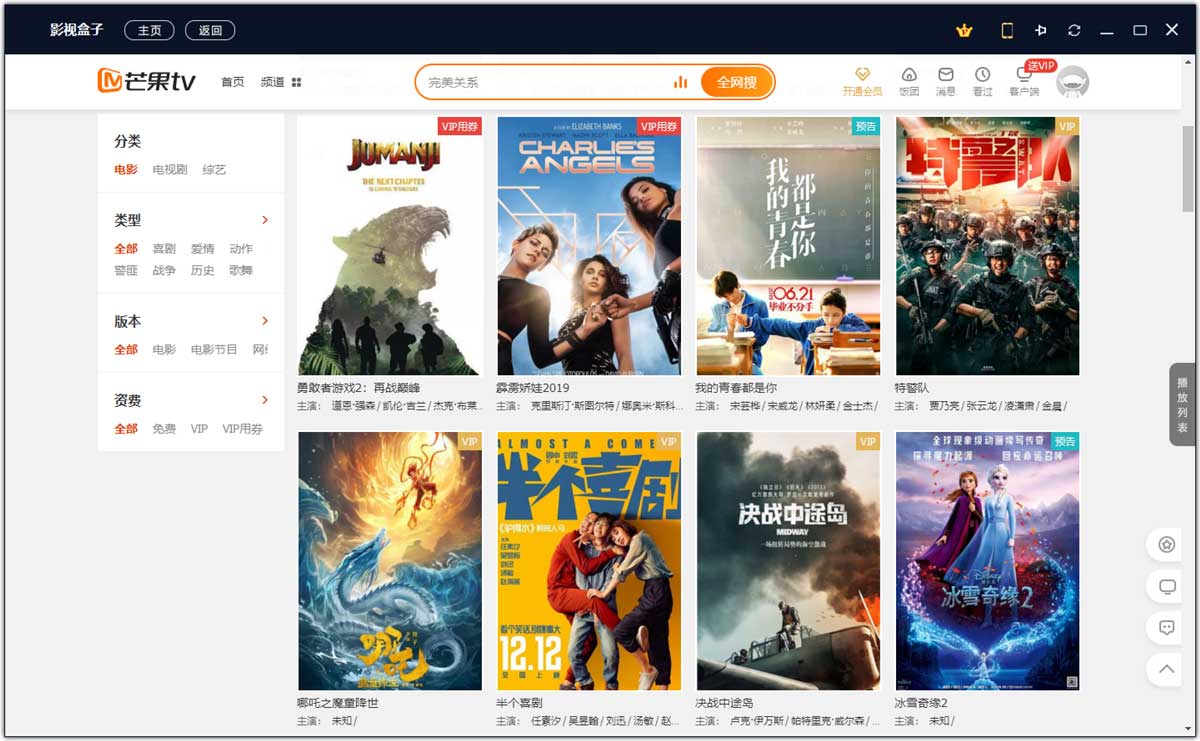Click the 主页 button in title bar

pyautogui.click(x=149, y=30)
